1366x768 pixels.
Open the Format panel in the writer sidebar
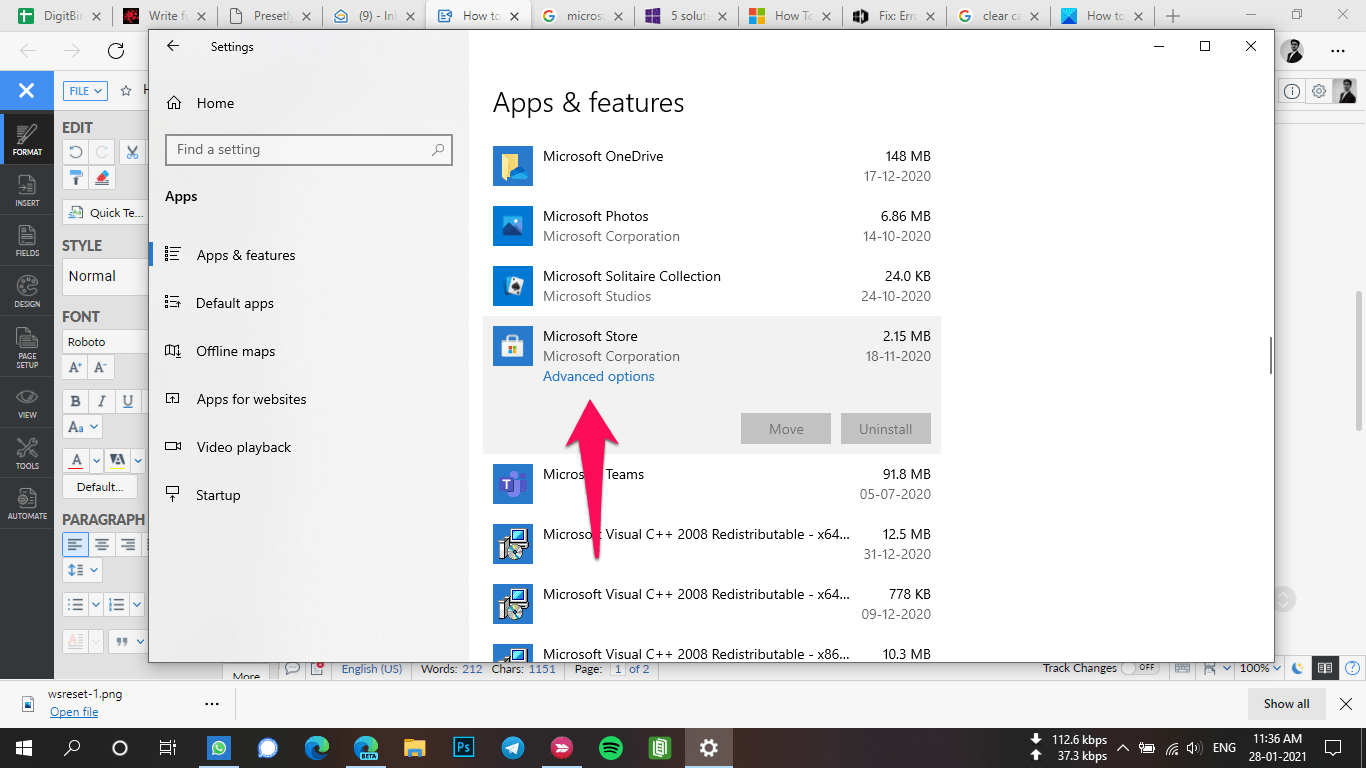click(27, 140)
